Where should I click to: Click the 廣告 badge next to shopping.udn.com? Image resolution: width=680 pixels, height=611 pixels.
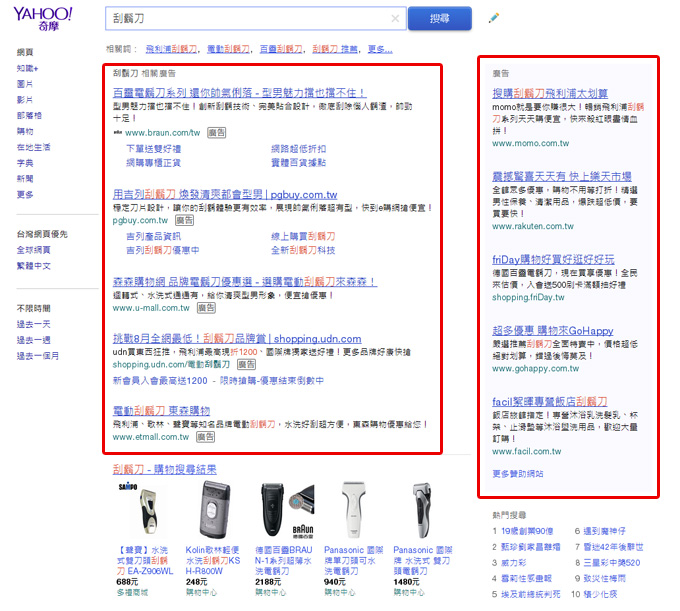pyautogui.click(x=246, y=365)
